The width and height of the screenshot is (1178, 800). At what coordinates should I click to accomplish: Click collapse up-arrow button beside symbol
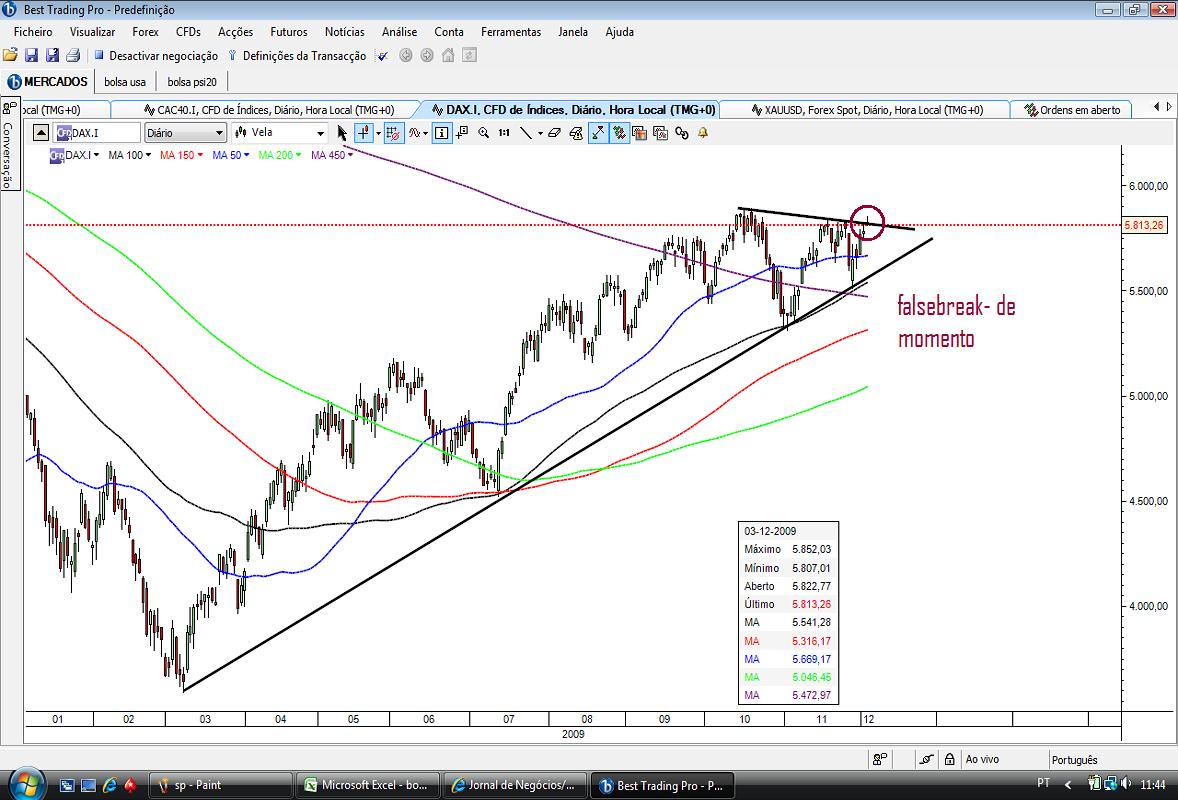pos(41,133)
